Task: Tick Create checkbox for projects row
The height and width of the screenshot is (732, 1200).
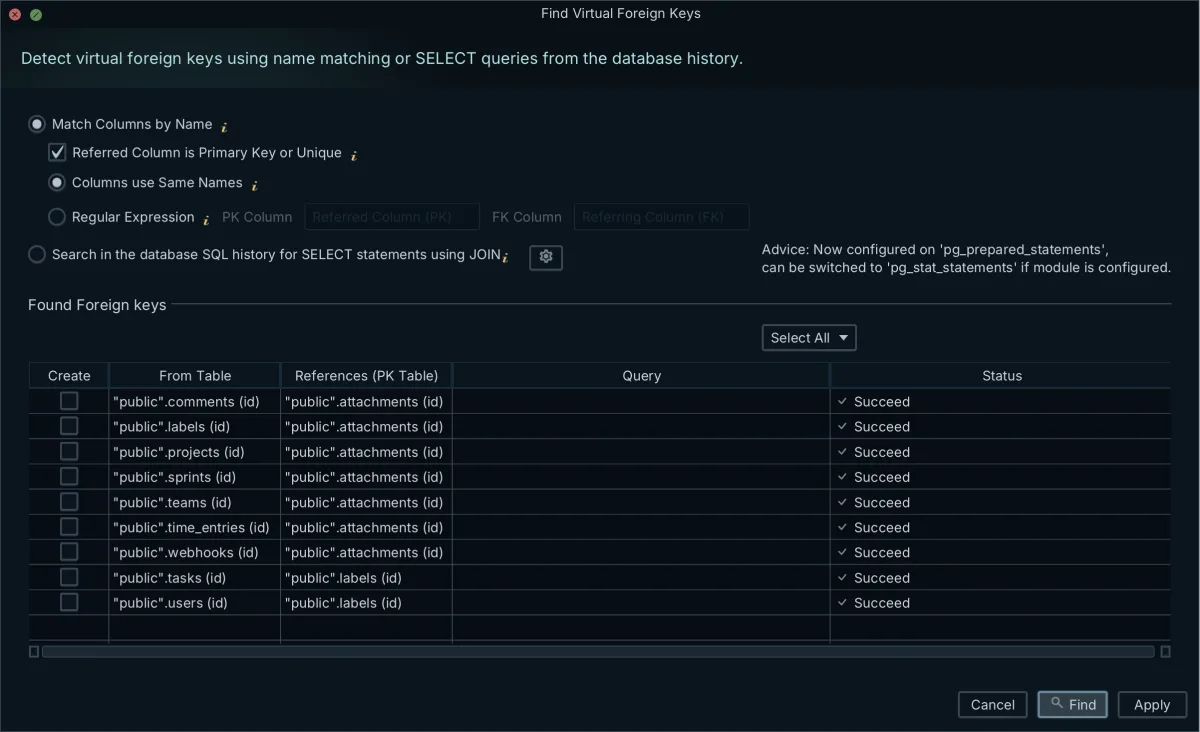Action: tap(69, 451)
